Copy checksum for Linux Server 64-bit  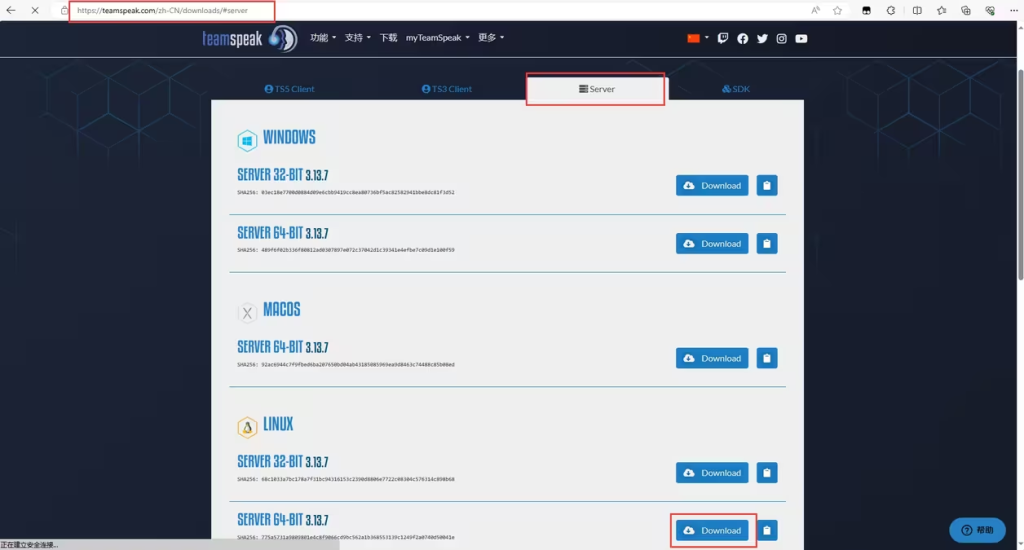pyautogui.click(x=767, y=530)
